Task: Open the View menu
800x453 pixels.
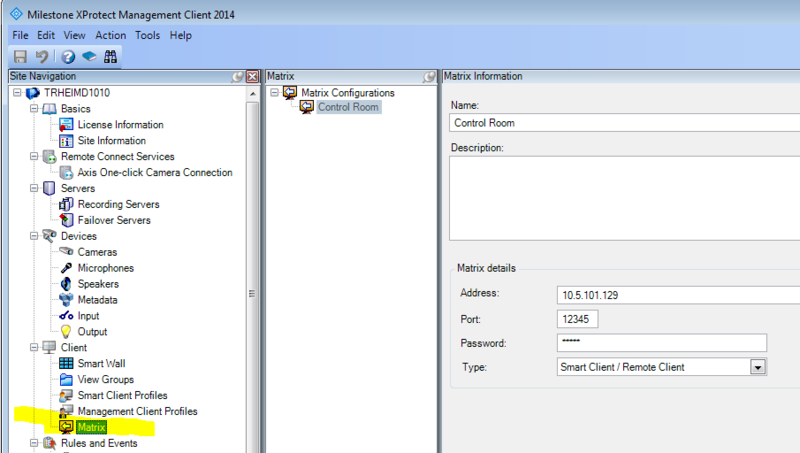Action: tap(74, 35)
